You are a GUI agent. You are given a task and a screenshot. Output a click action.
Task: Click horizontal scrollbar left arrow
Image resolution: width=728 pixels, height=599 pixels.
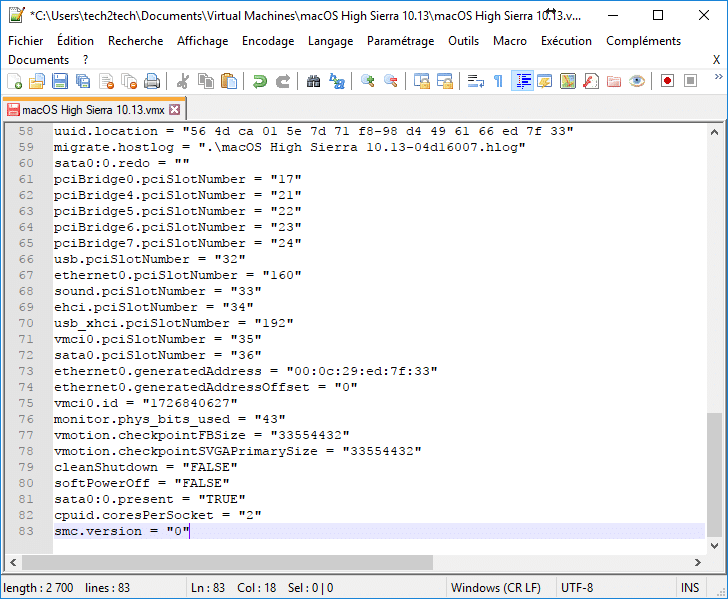pyautogui.click(x=13, y=562)
